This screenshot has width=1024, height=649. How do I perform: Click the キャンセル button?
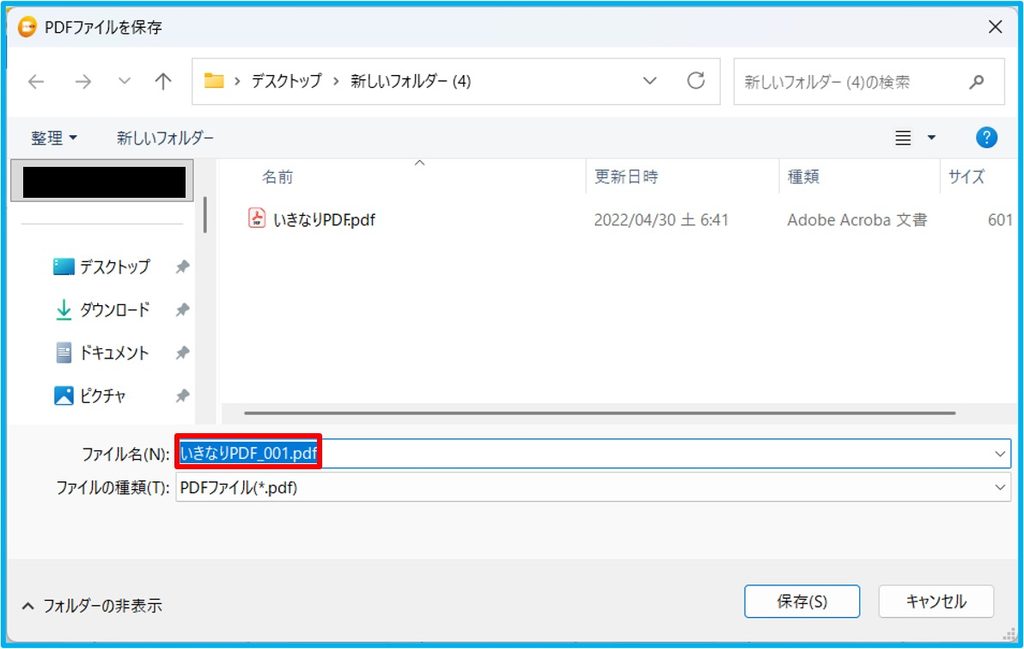[936, 601]
